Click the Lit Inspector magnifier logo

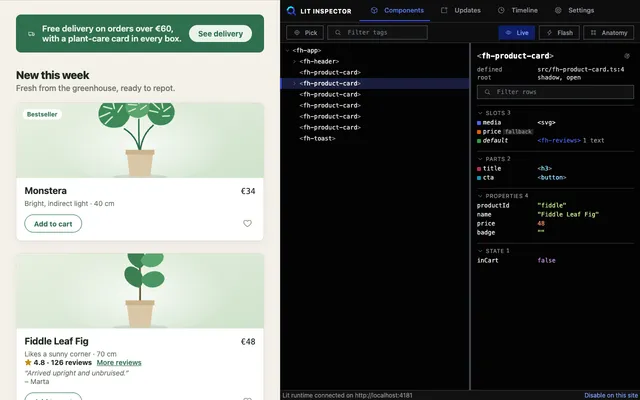click(x=291, y=11)
